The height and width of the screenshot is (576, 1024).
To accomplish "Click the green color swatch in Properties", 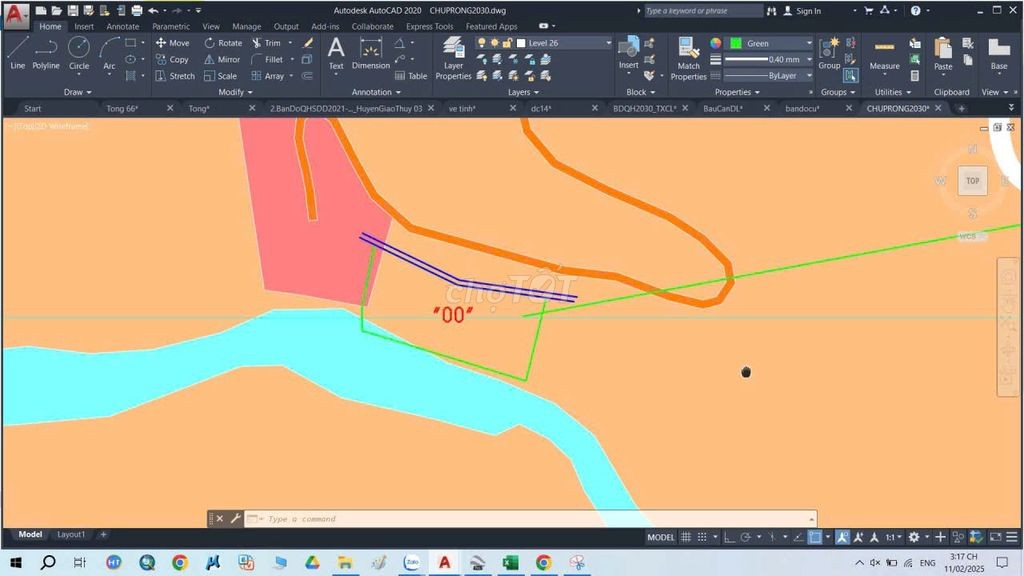I will coord(735,43).
